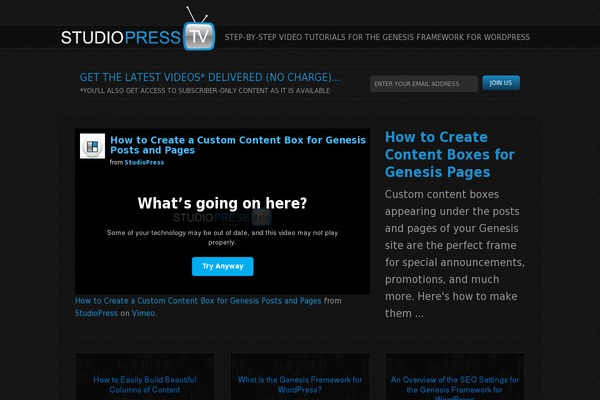Open 'How to Create Content Boxes for Genesis Pages' heading
Image resolution: width=600 pixels, height=400 pixels.
pos(450,154)
